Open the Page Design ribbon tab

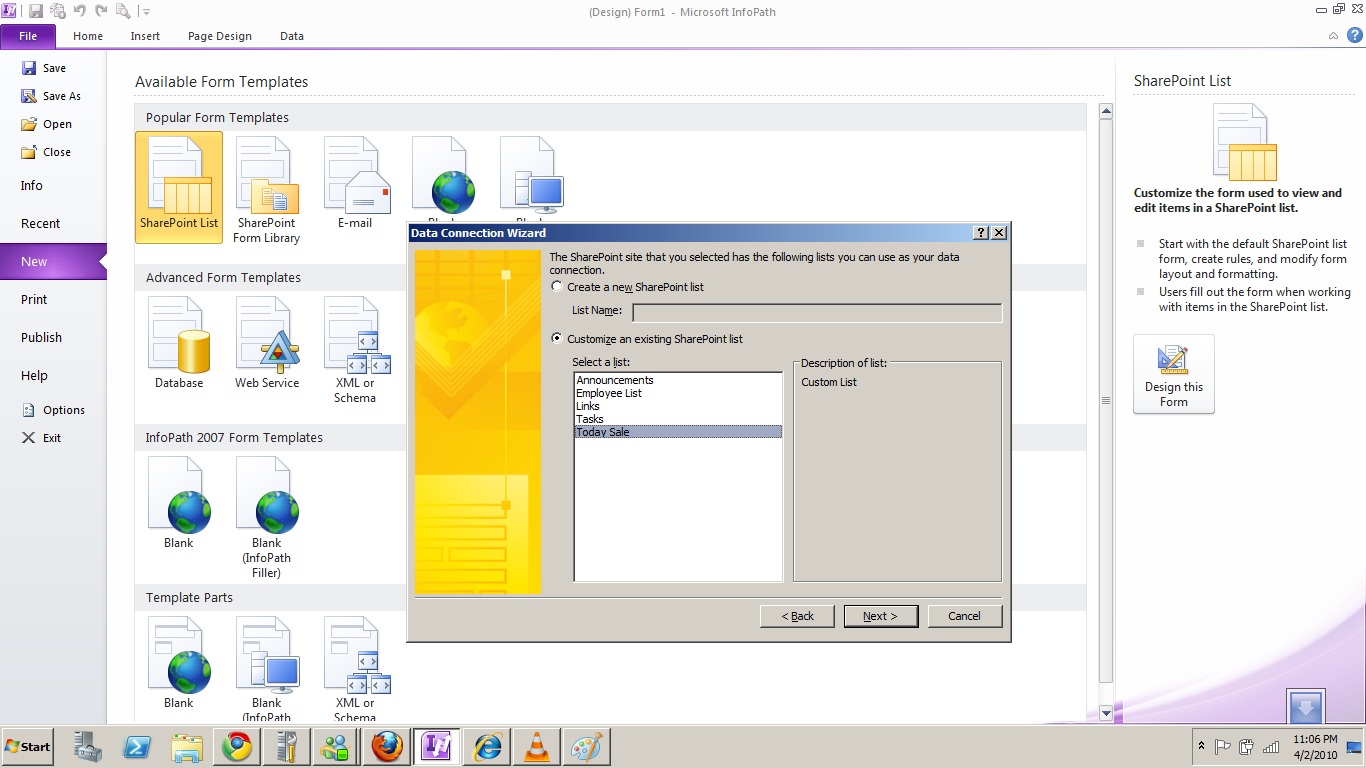click(x=220, y=36)
